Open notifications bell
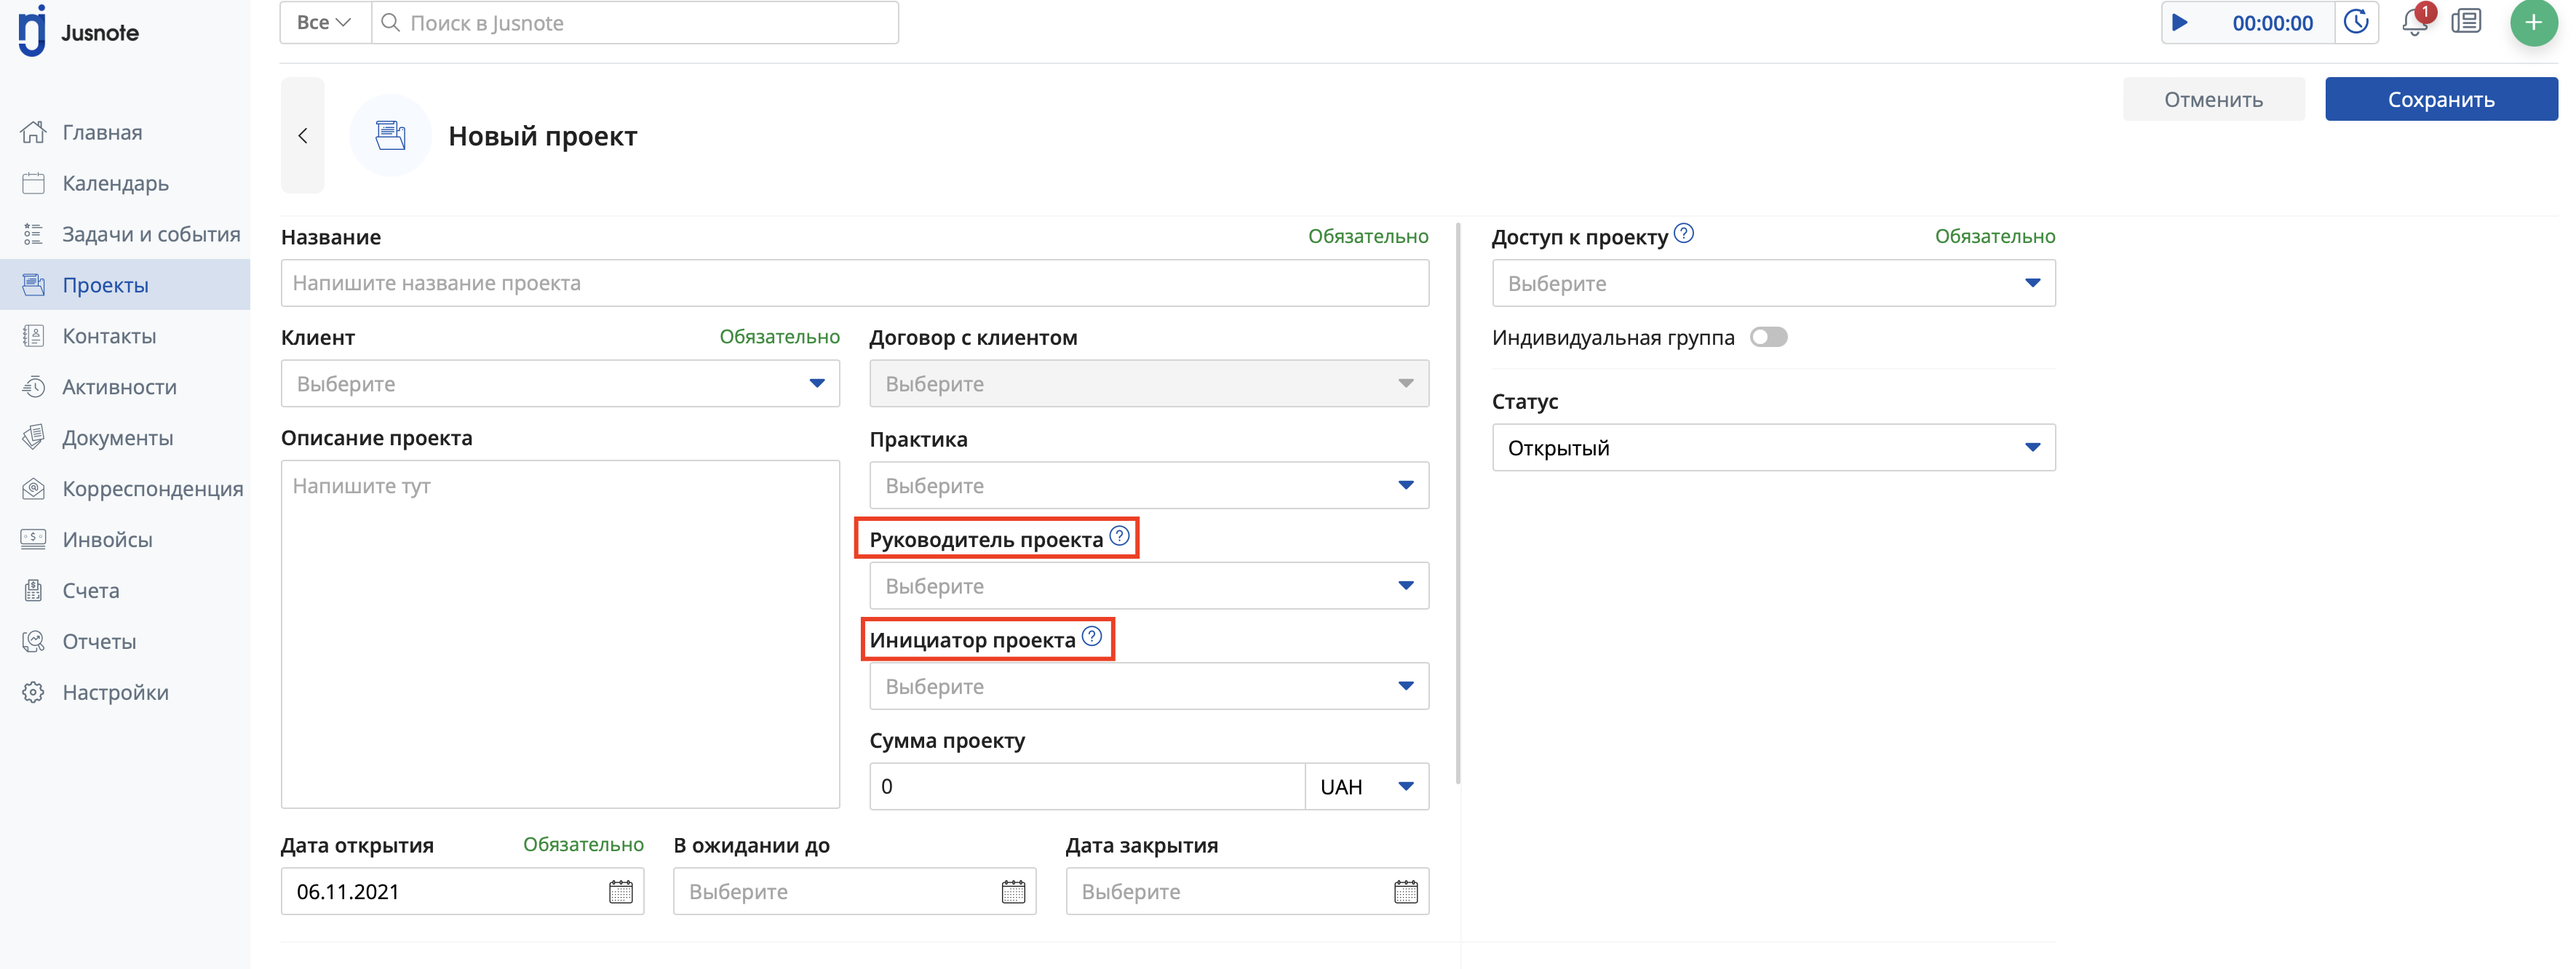This screenshot has height=969, width=2576. (2415, 22)
